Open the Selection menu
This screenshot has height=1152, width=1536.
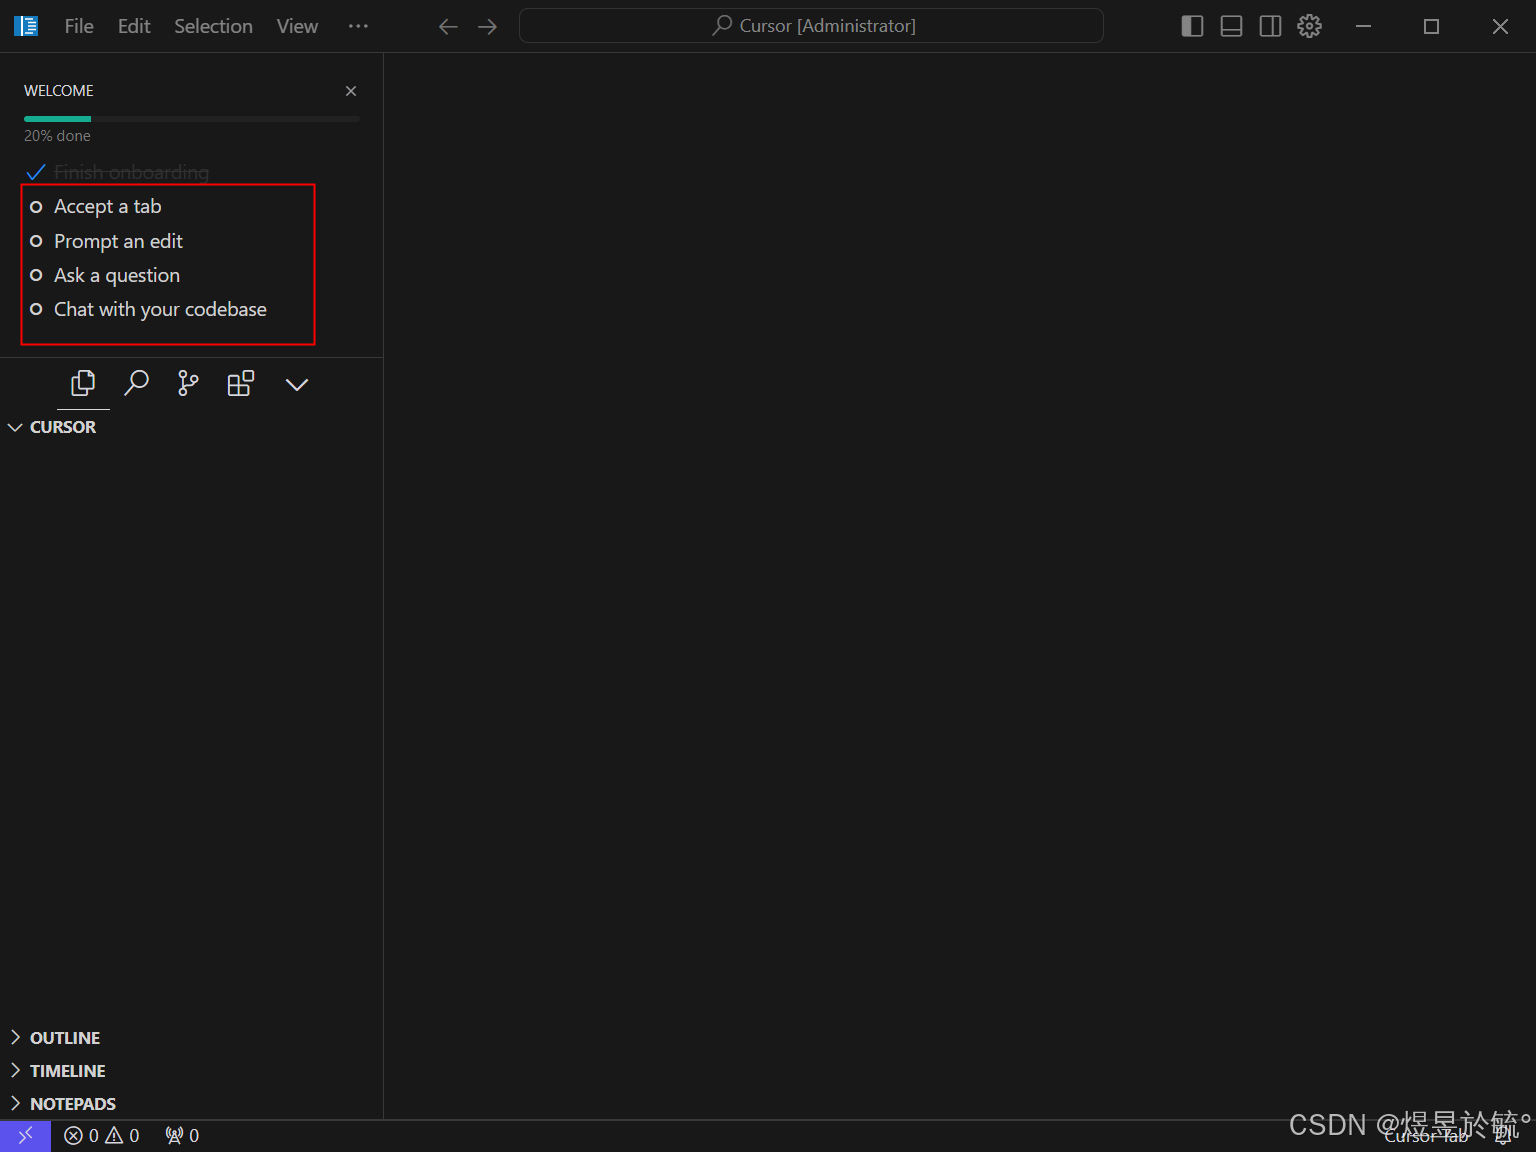[x=213, y=26]
